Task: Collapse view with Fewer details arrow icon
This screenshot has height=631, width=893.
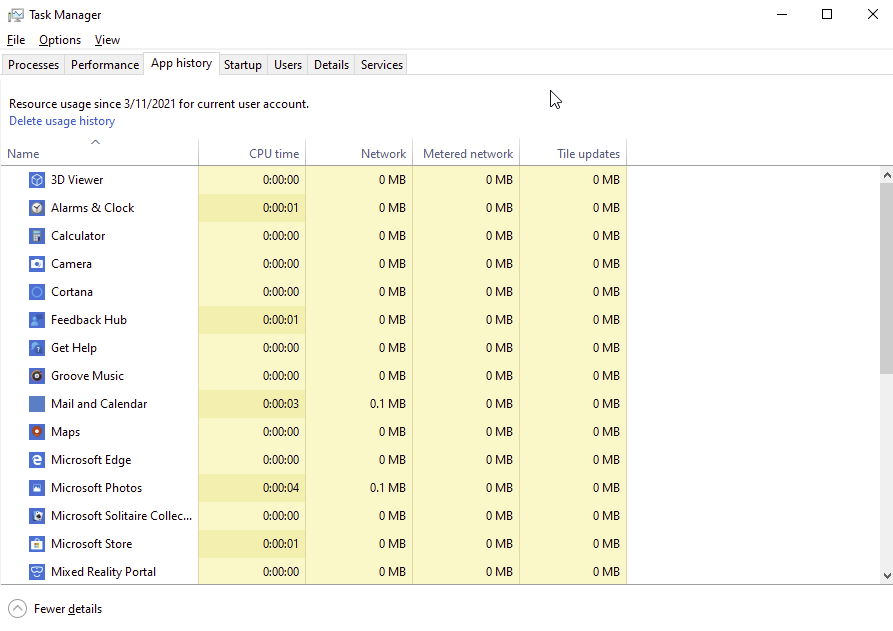Action: click(18, 609)
